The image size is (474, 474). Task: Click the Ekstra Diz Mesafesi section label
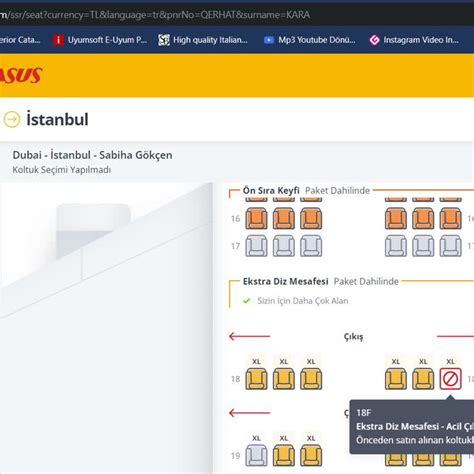286,281
